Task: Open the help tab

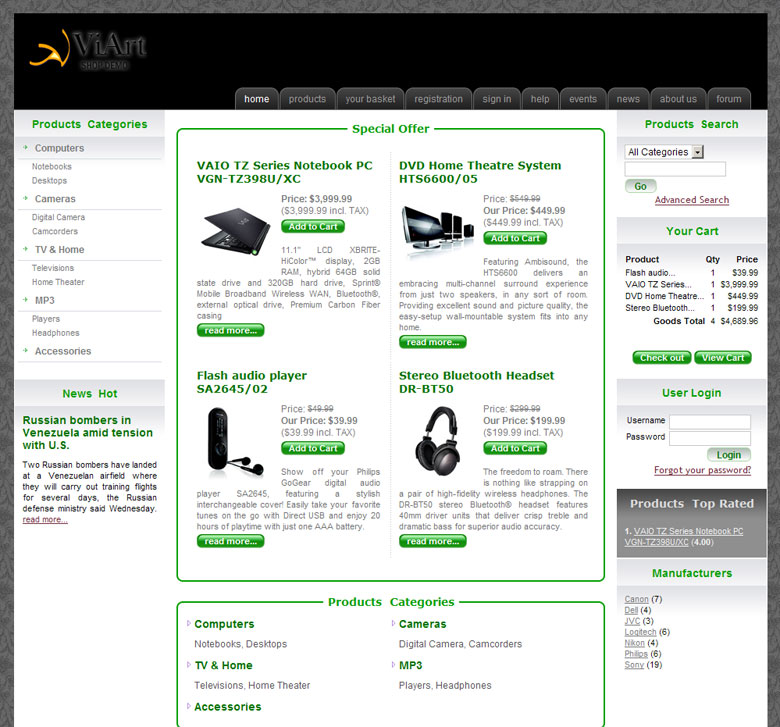Action: [540, 99]
